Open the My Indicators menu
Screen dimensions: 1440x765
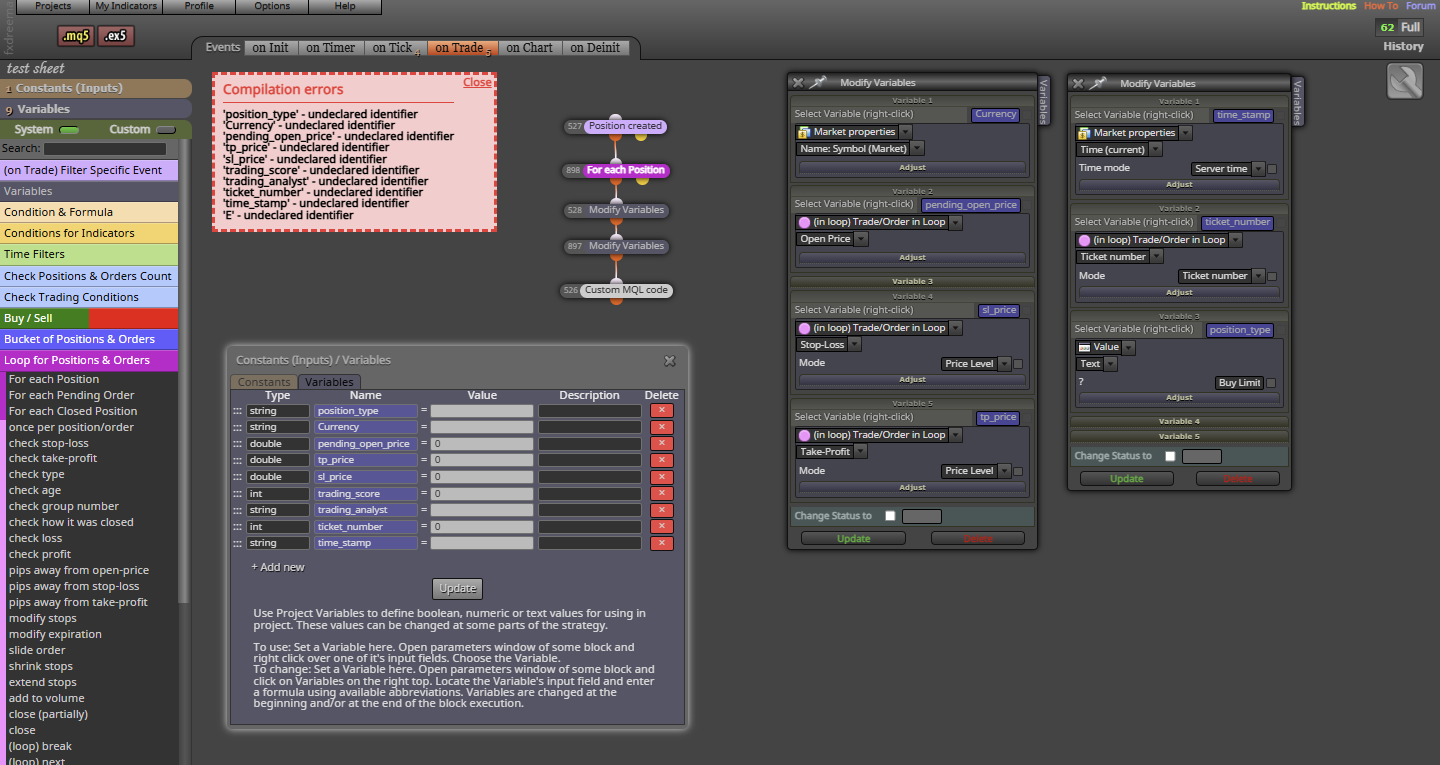coord(126,6)
